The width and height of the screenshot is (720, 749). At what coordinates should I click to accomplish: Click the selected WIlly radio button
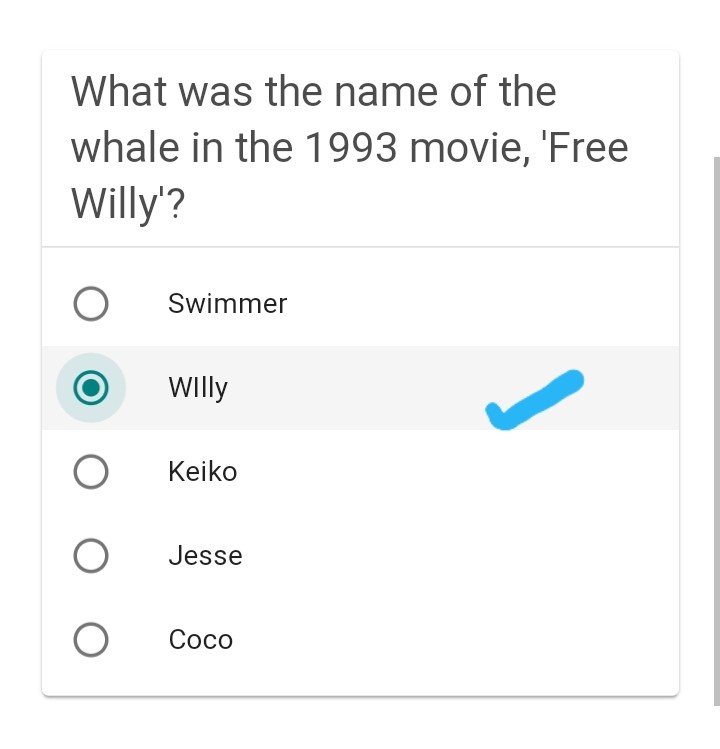pyautogui.click(x=91, y=388)
